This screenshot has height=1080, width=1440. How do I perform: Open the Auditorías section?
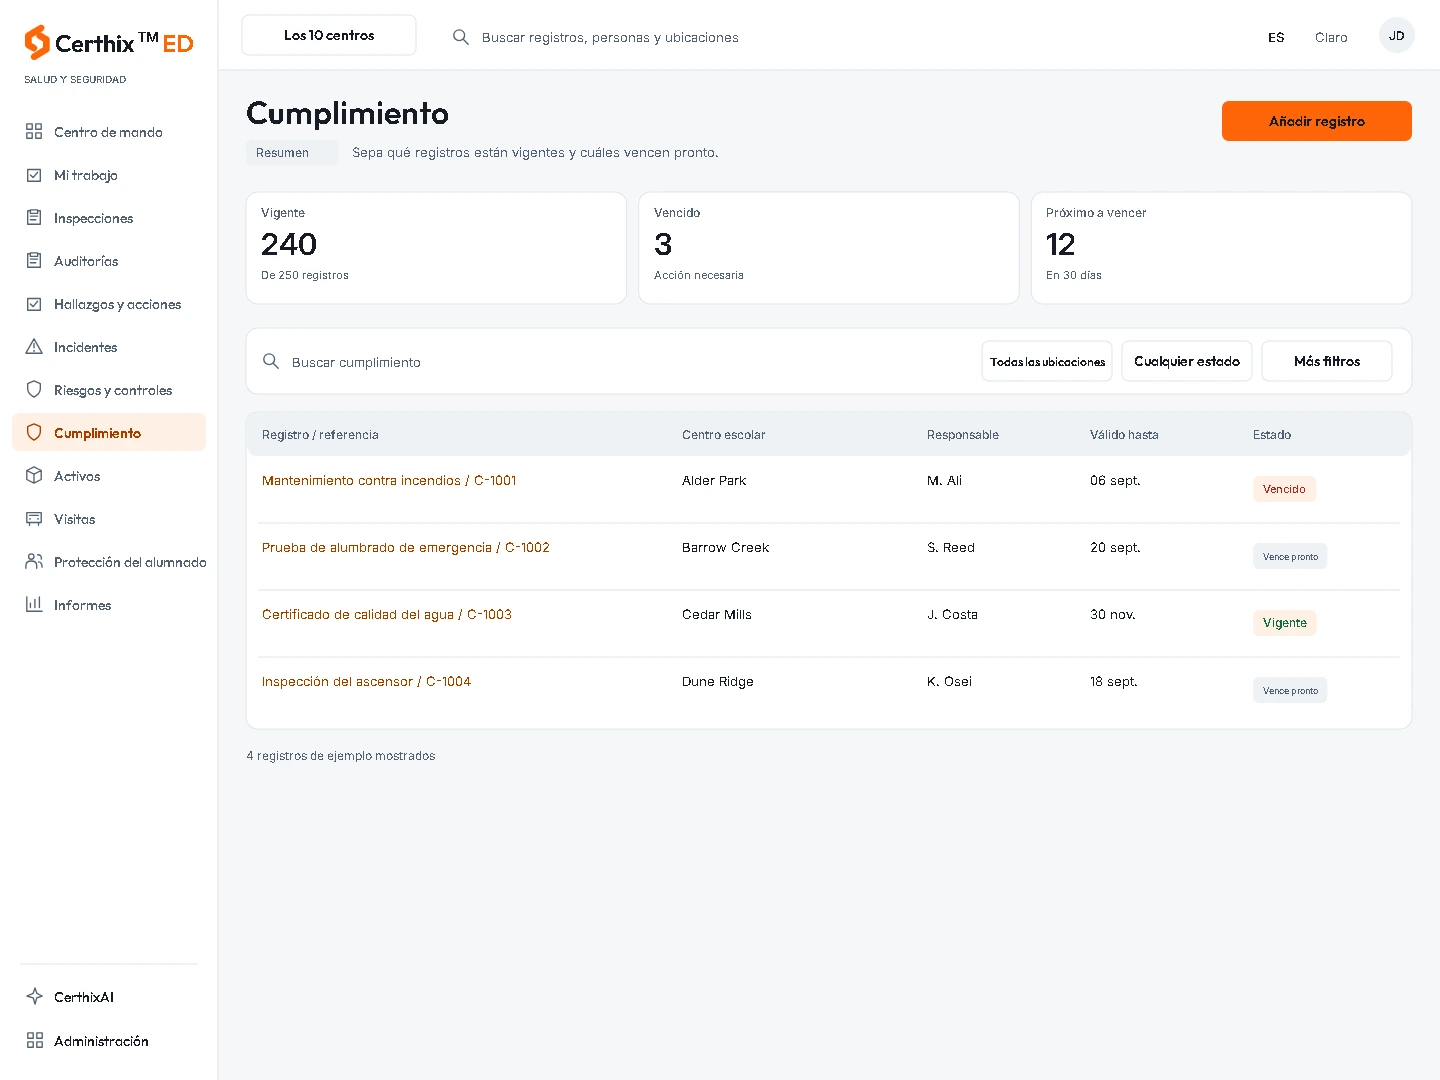(x=109, y=261)
